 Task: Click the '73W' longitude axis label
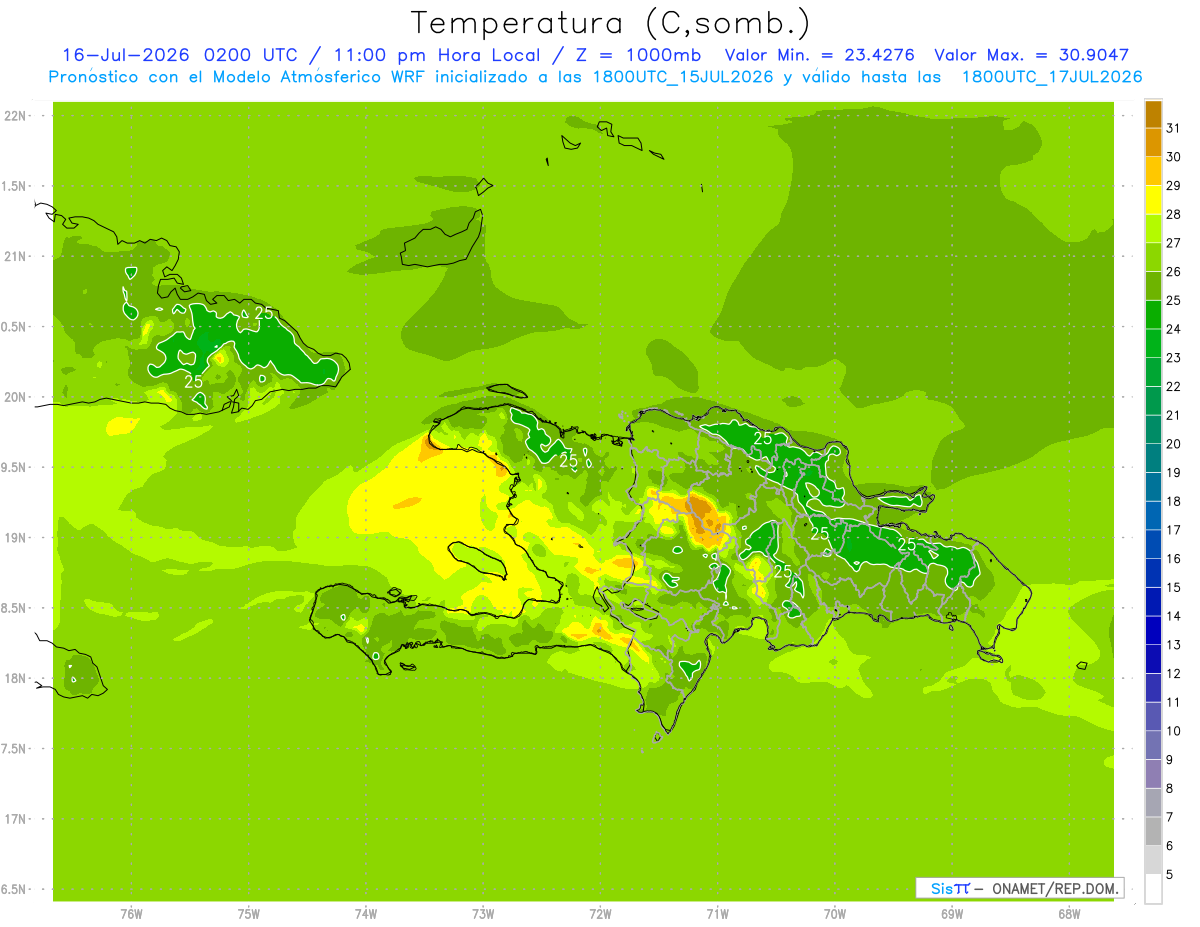click(x=483, y=914)
